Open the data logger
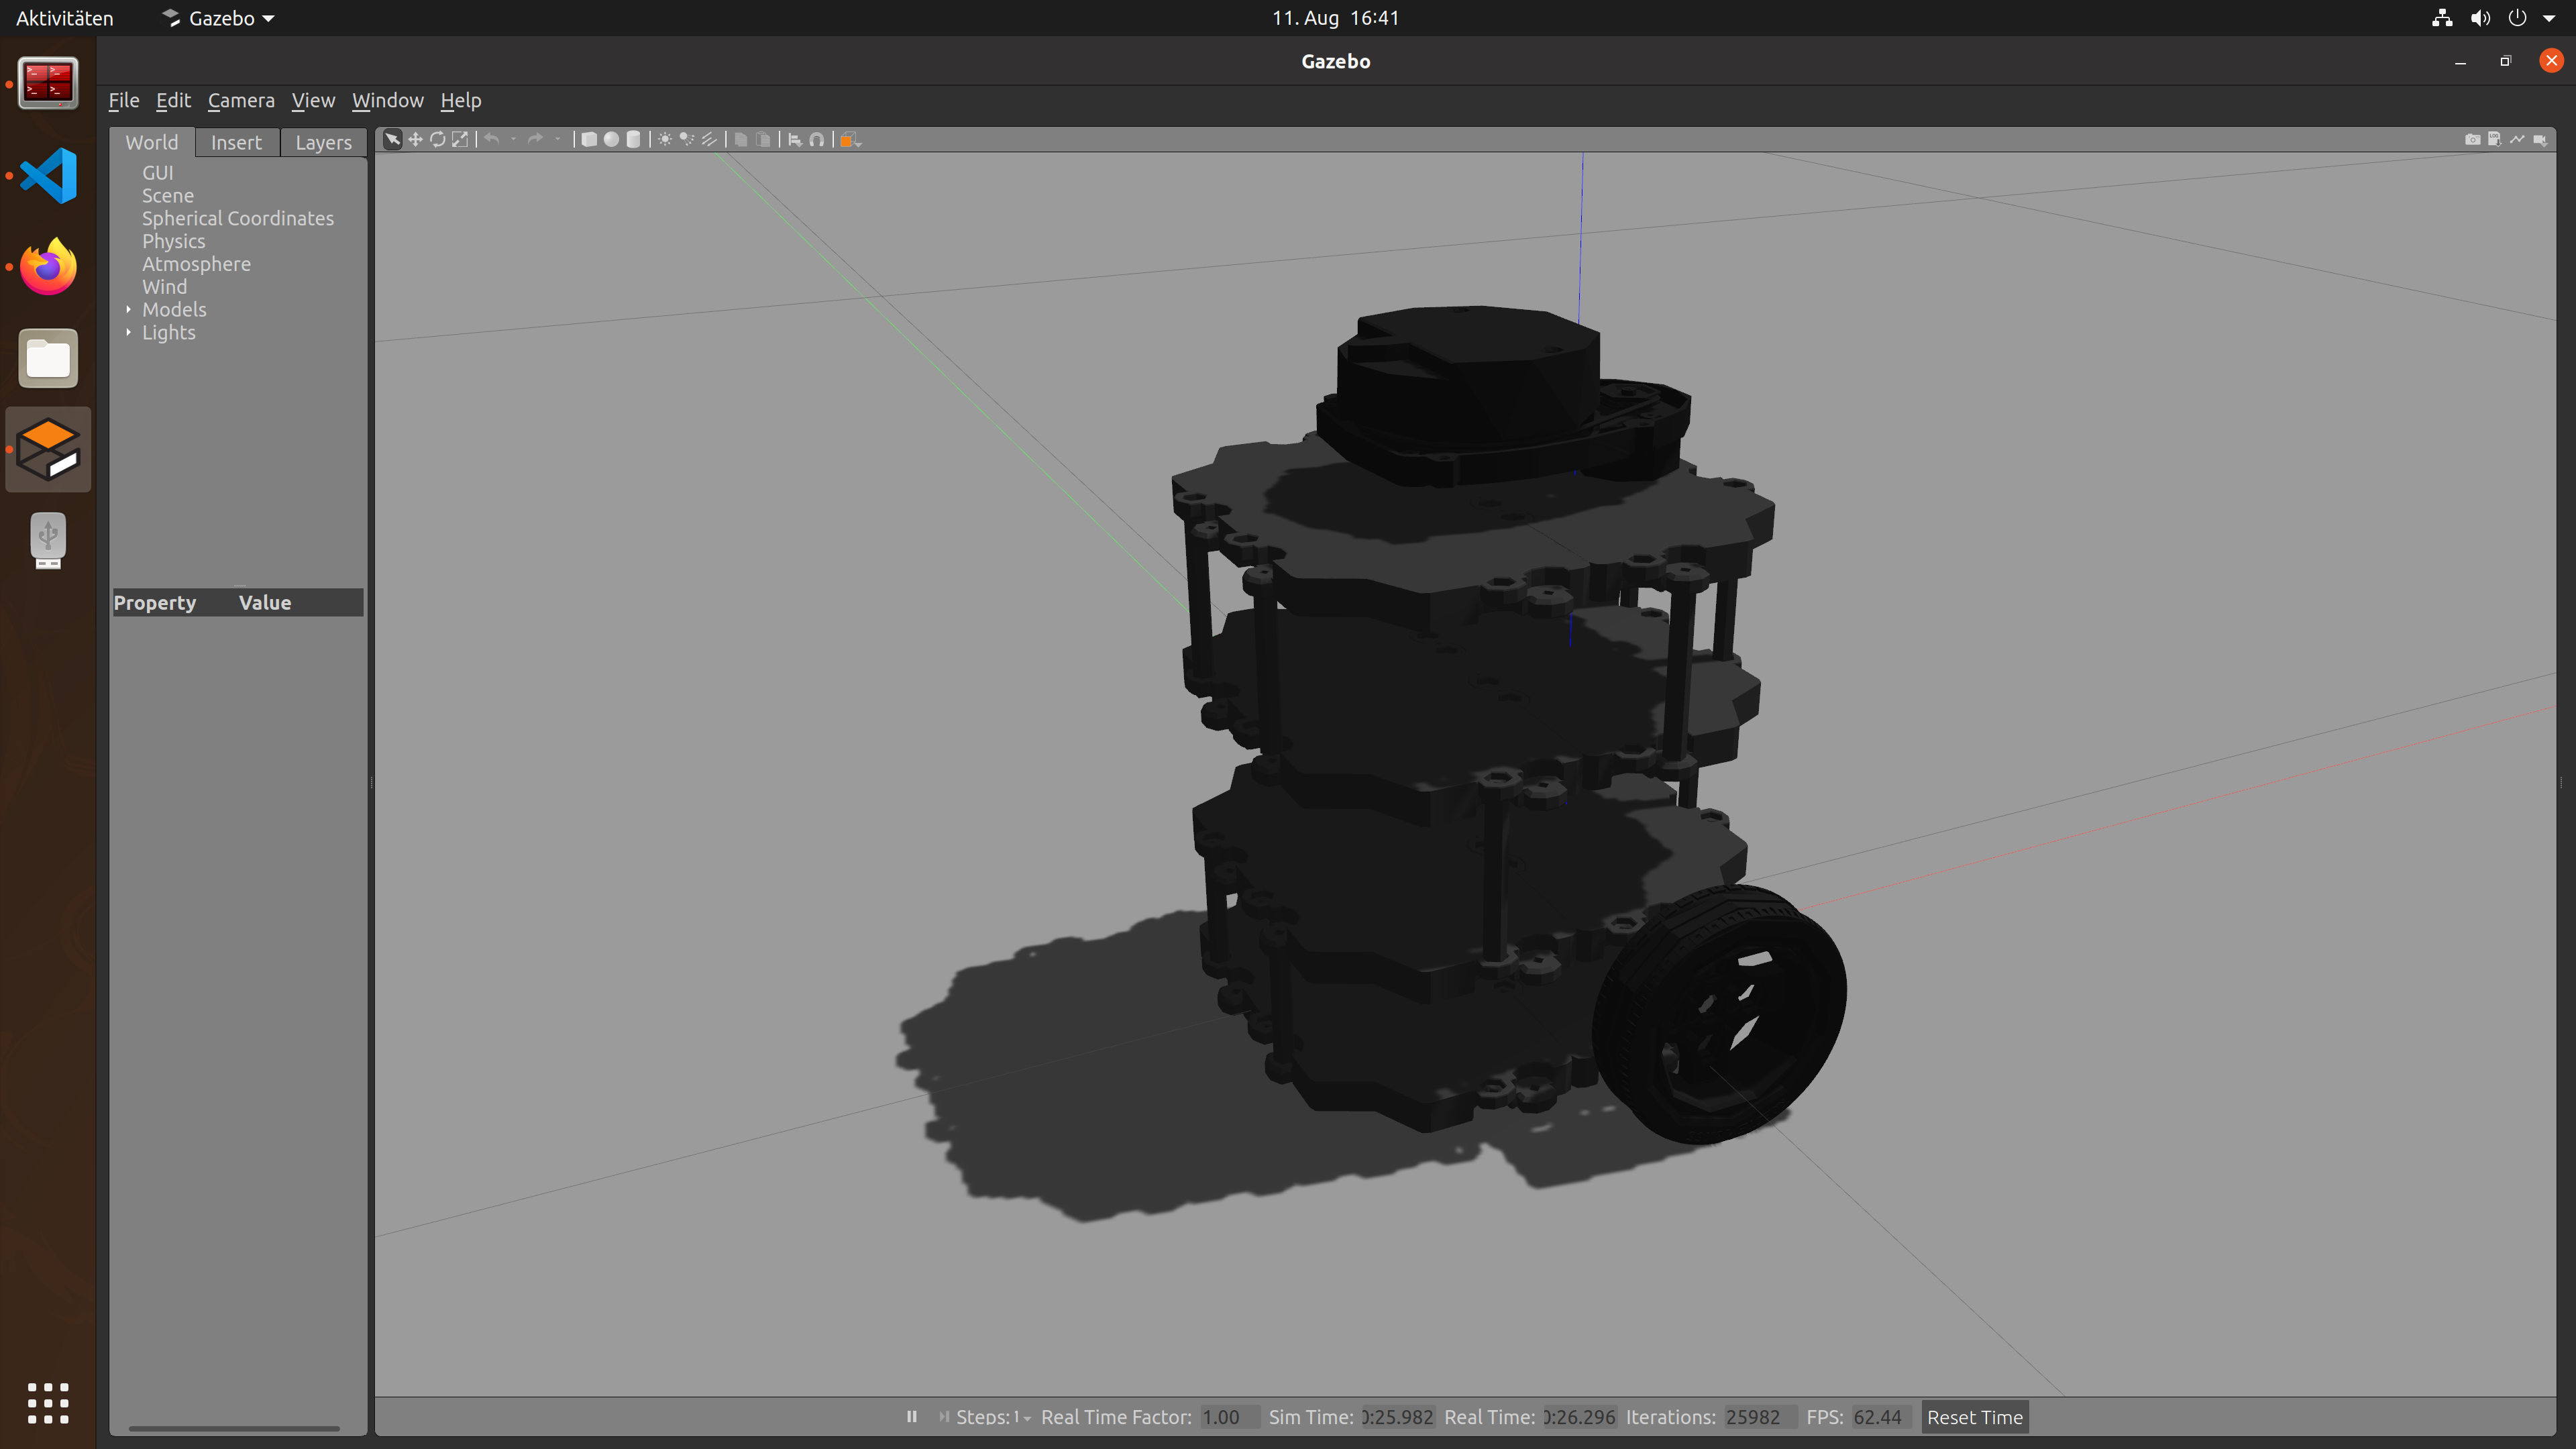 coord(2494,140)
